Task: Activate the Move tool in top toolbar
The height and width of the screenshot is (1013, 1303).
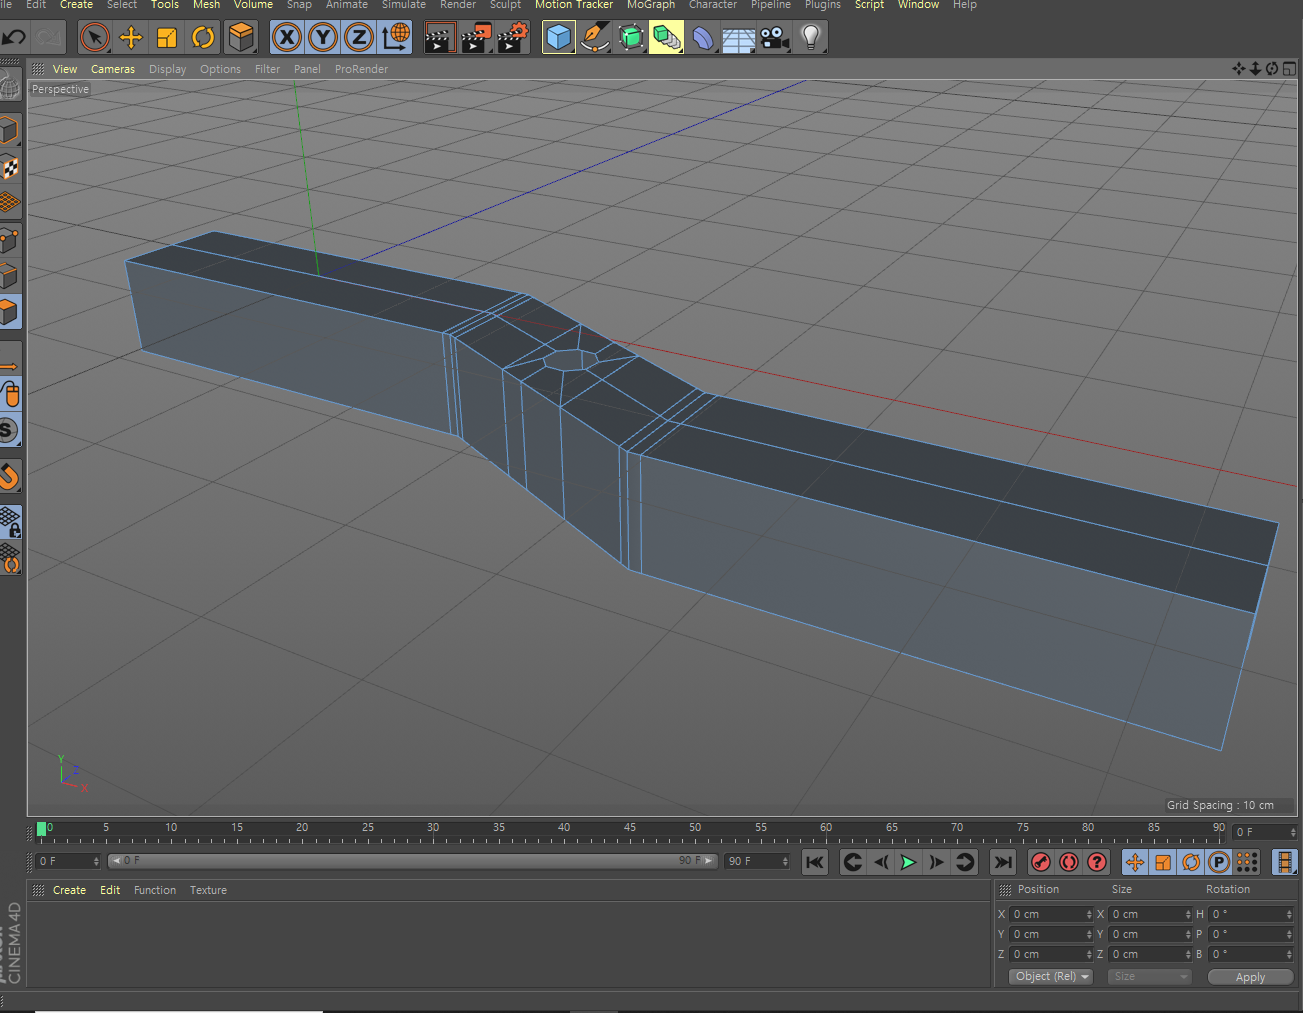Action: click(131, 38)
